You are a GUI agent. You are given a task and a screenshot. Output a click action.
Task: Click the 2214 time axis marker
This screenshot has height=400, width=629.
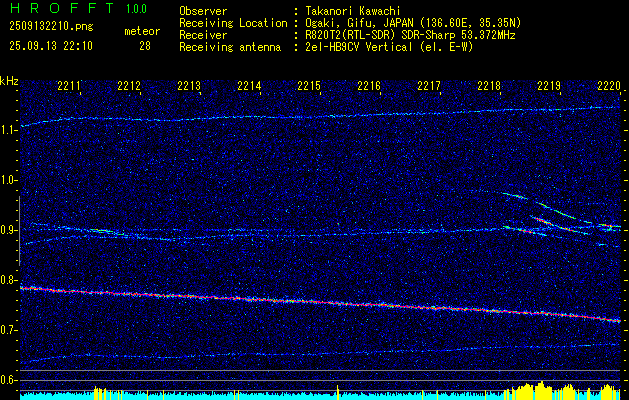(249, 85)
